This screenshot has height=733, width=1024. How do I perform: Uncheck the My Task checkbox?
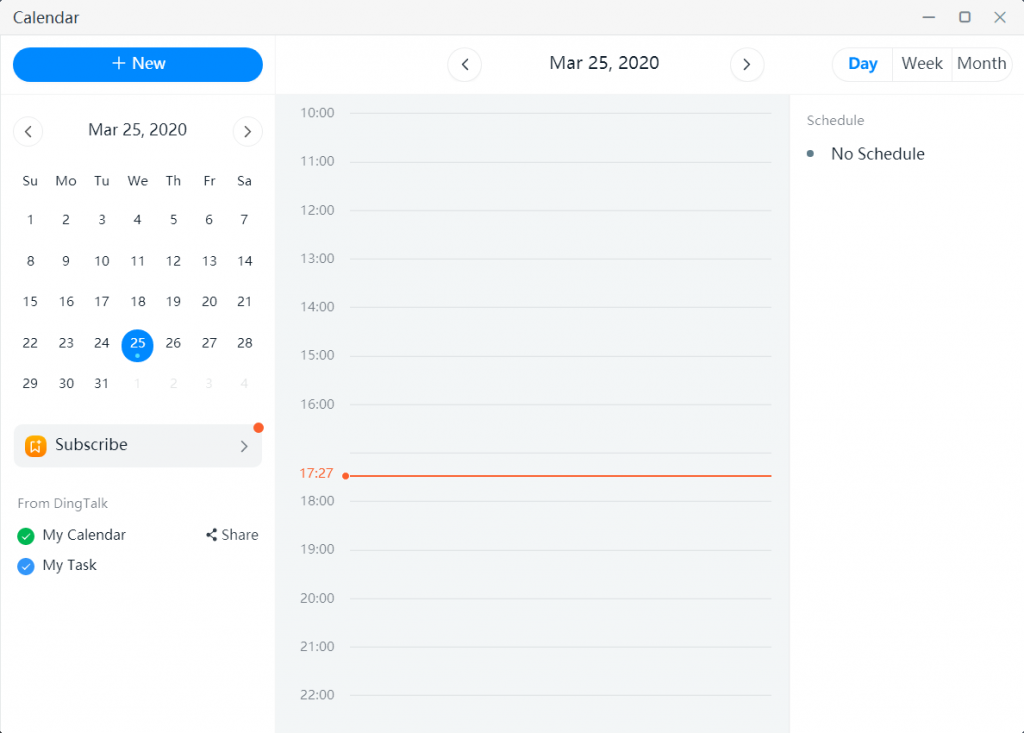(x=26, y=566)
